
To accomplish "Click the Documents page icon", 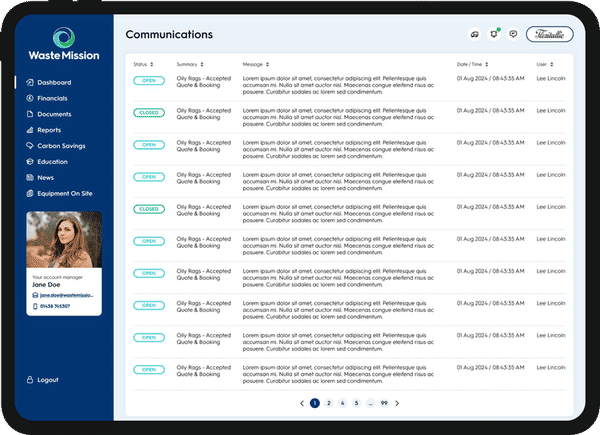I will pos(30,114).
